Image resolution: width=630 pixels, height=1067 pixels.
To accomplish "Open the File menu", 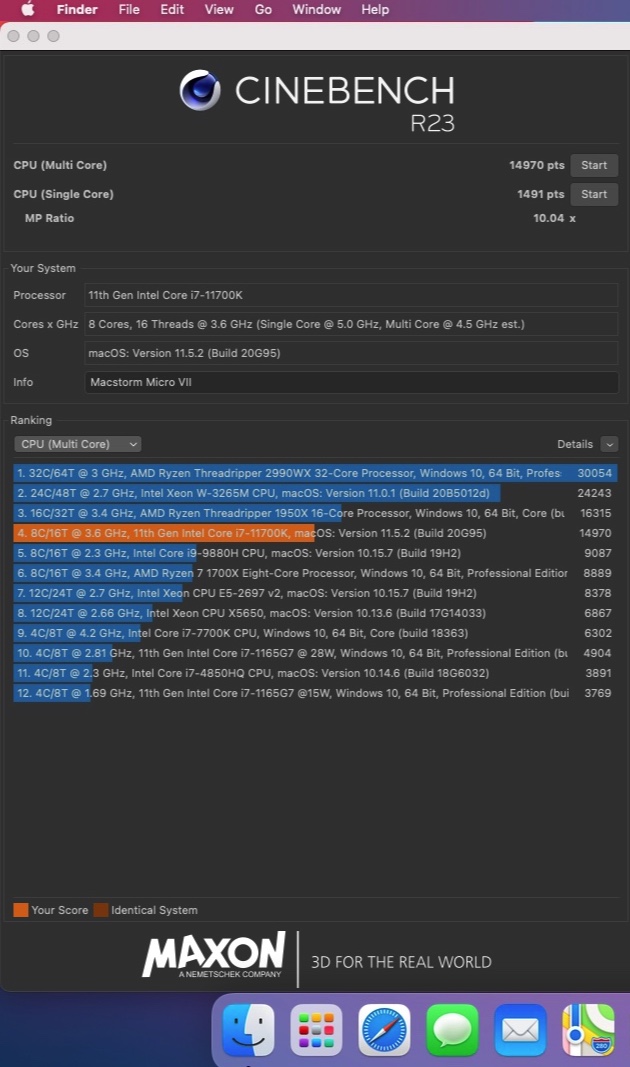I will click(129, 10).
